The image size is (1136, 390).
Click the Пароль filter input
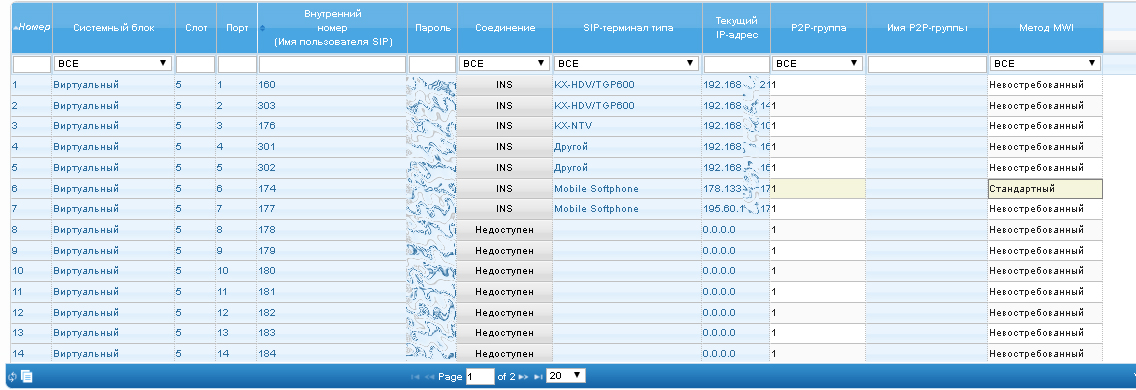pos(433,65)
